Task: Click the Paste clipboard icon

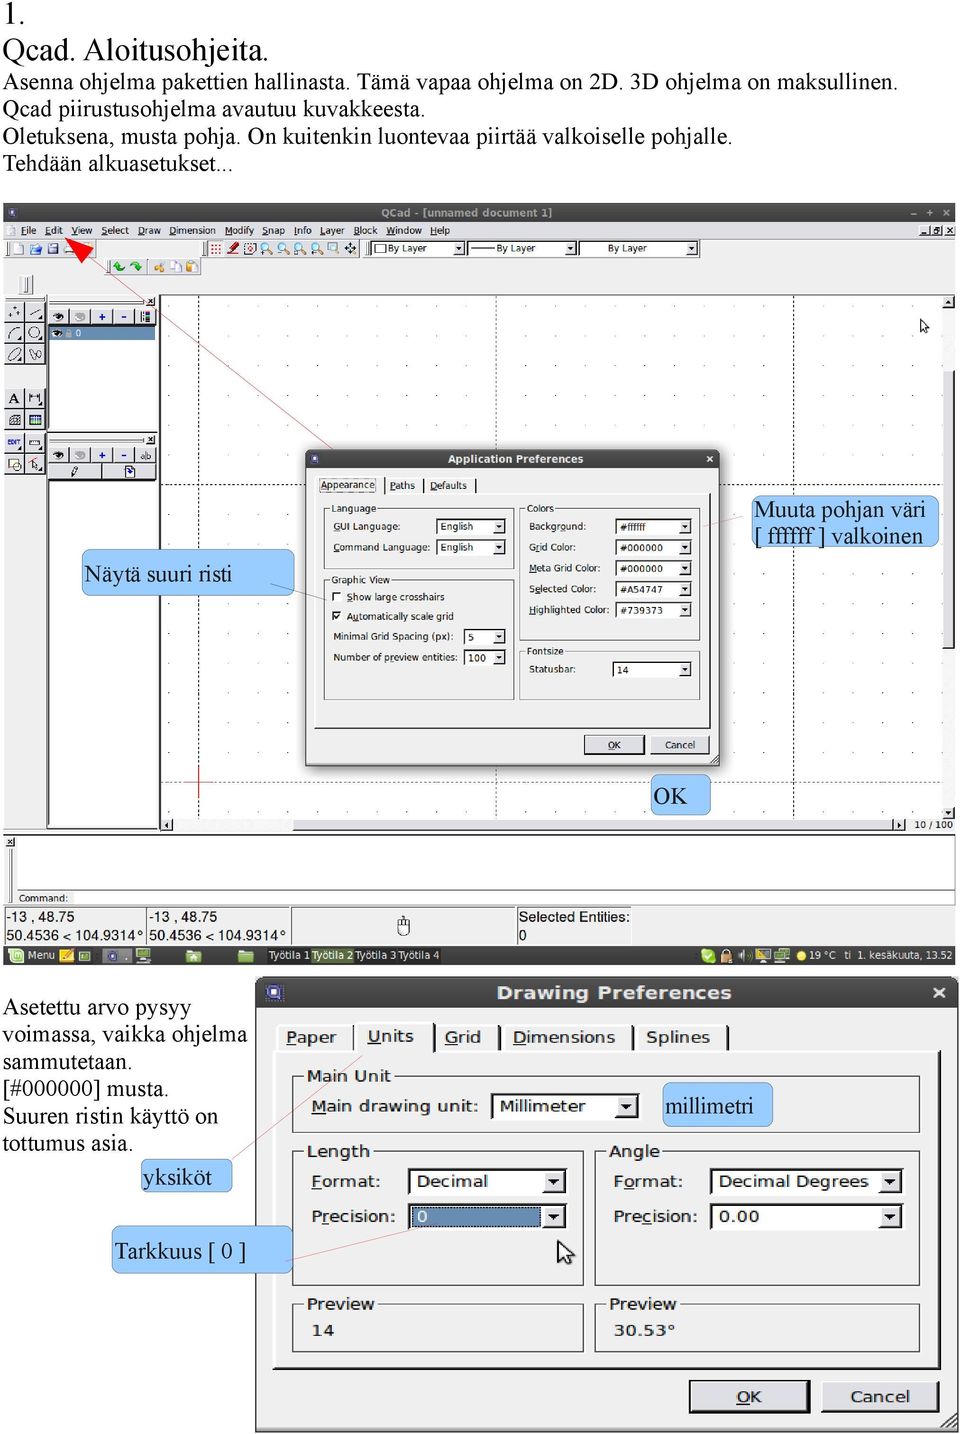Action: (192, 267)
